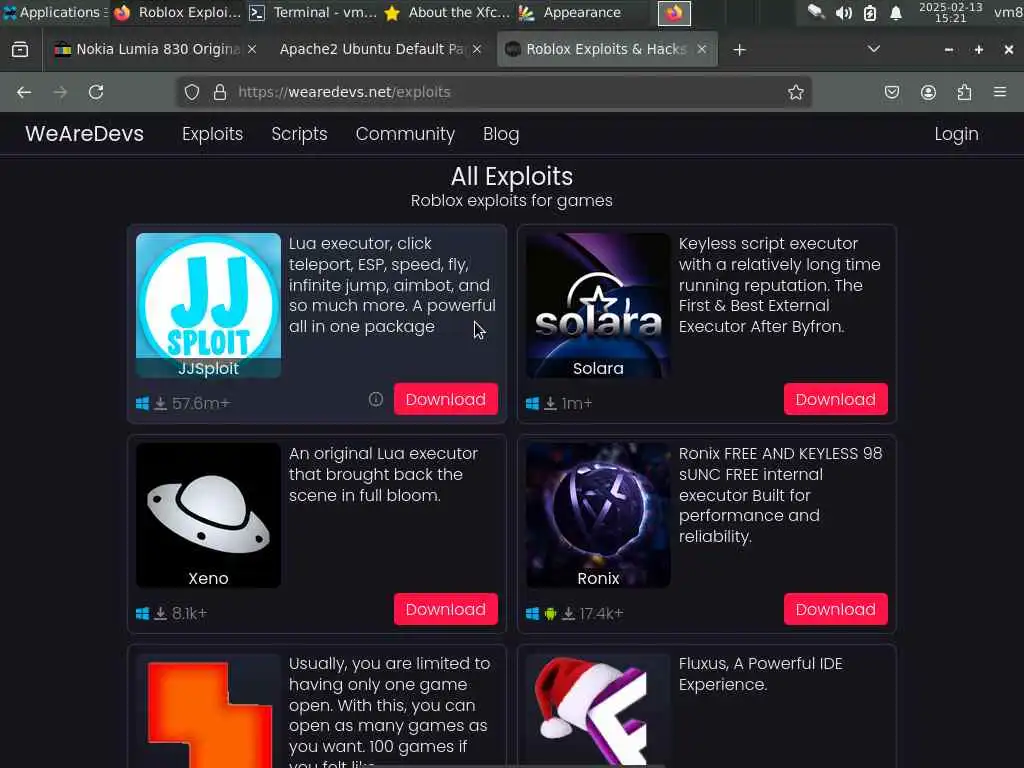
Task: Click Download for Solara
Action: pos(835,399)
